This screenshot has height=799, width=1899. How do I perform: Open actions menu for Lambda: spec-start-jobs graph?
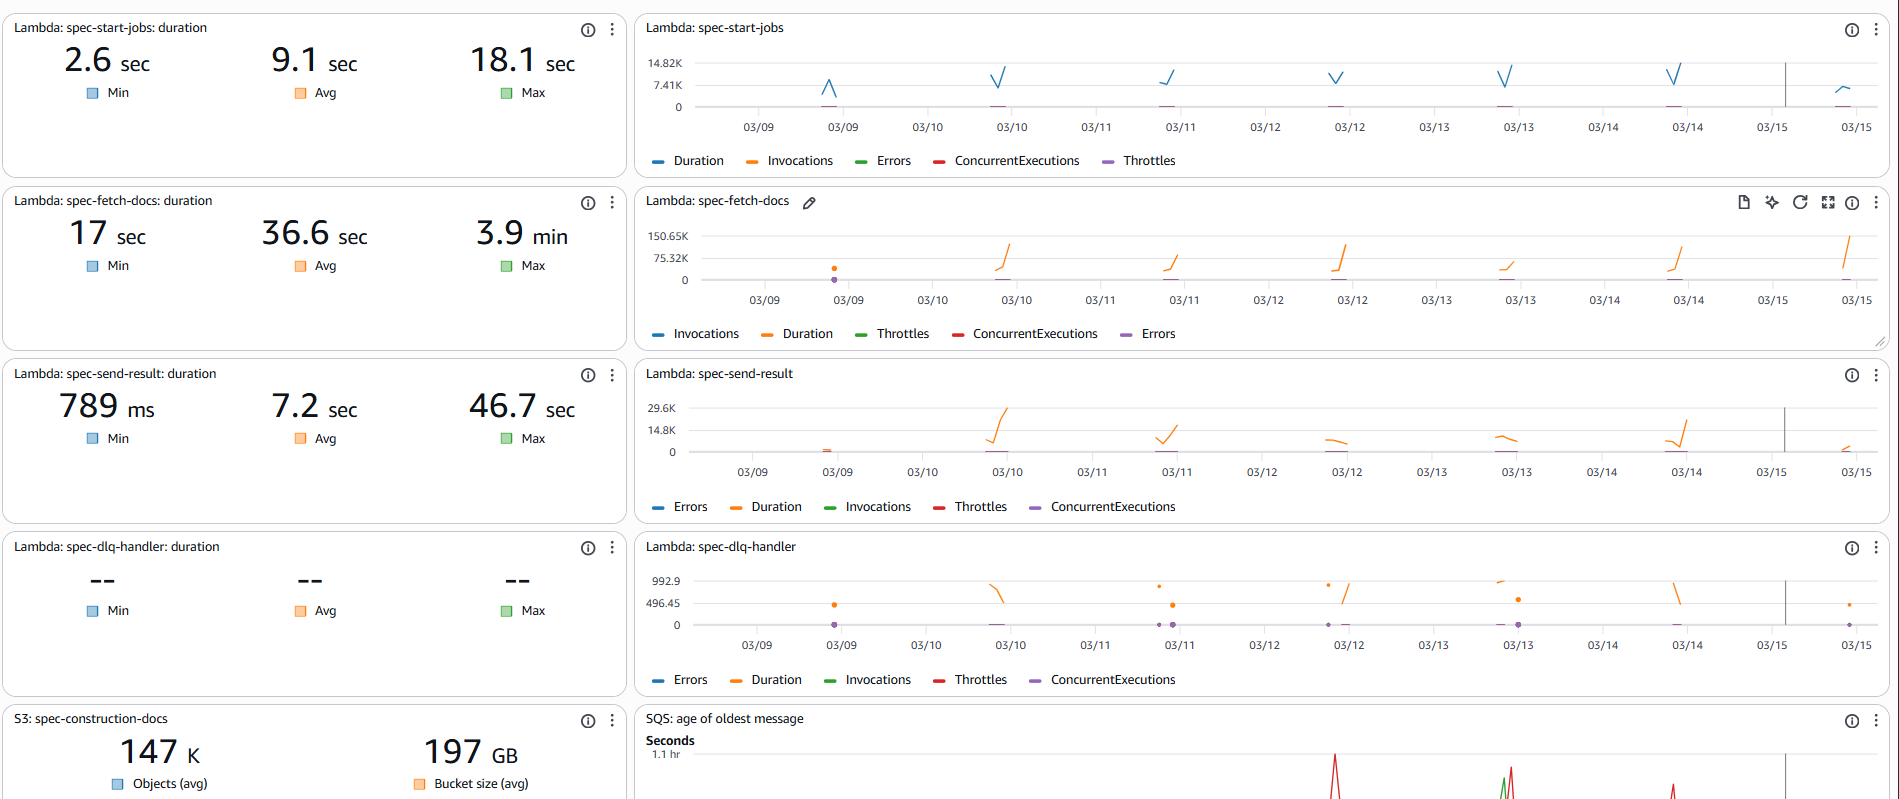1876,30
